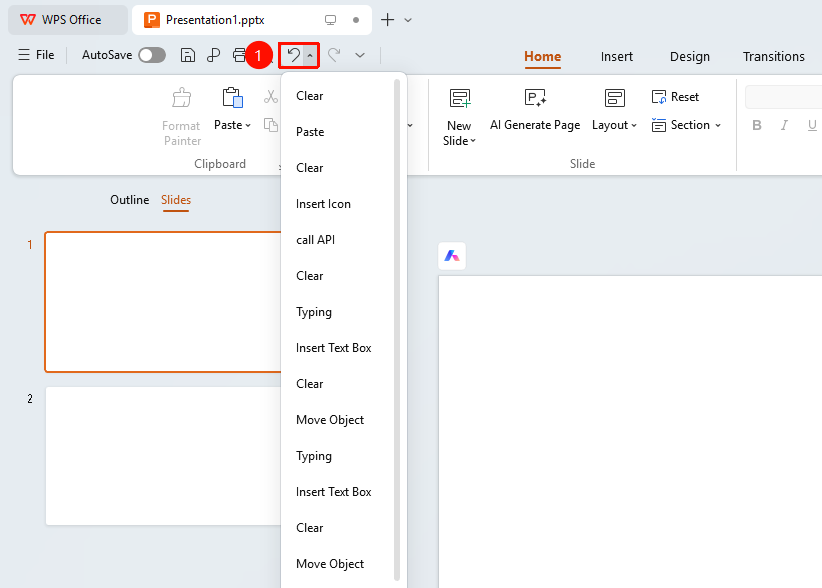Click the Export to PDF icon
822x588 pixels.
pos(213,55)
